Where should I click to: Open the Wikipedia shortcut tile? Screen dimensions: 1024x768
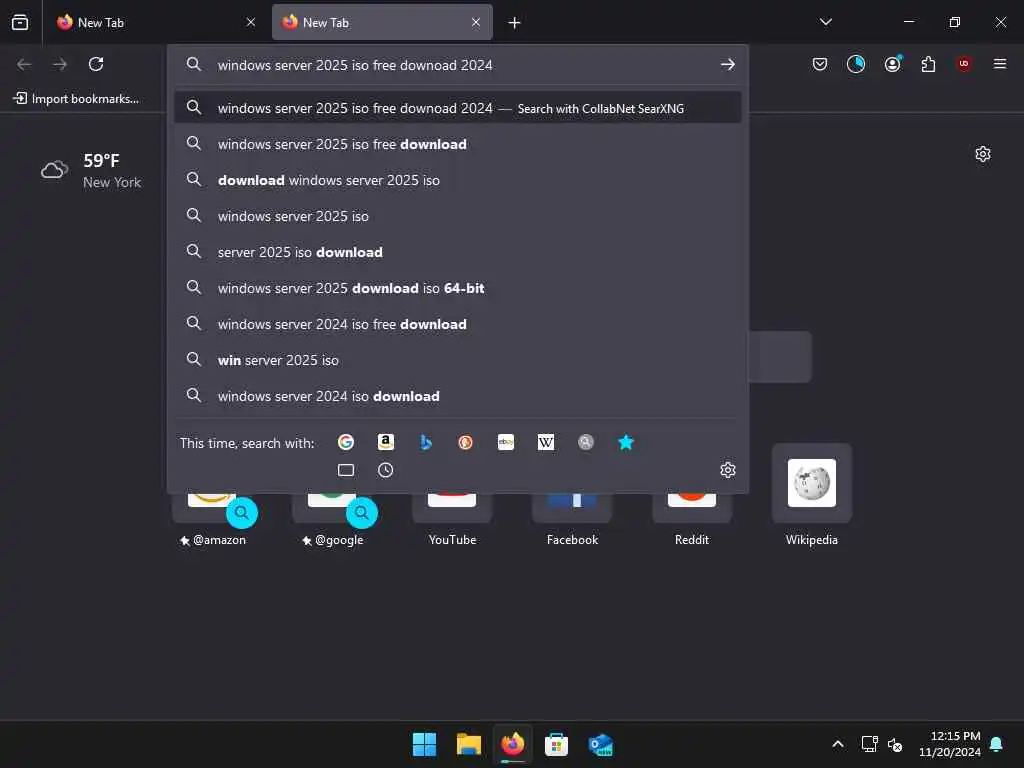click(812, 483)
